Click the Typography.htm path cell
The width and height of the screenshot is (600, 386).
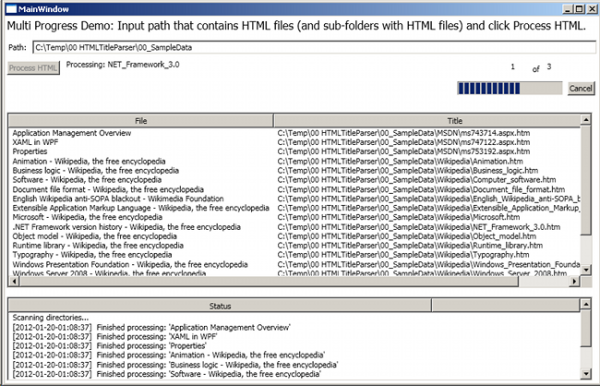pos(403,254)
